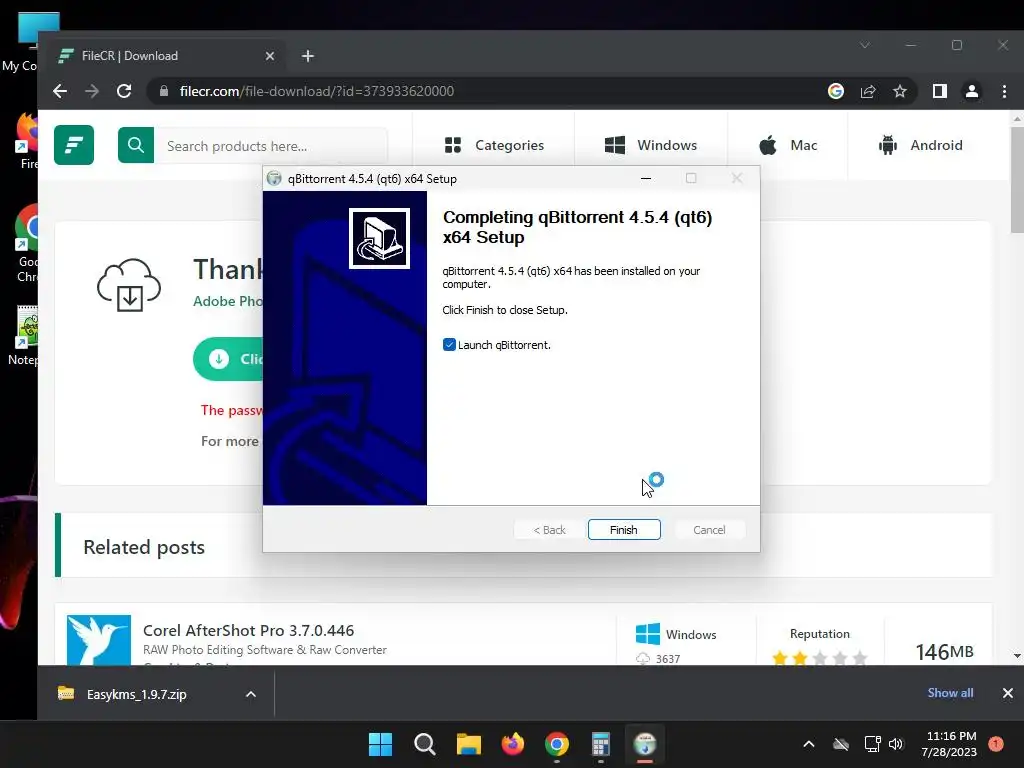Click the Search products here field
The image size is (1024, 768).
click(x=270, y=146)
